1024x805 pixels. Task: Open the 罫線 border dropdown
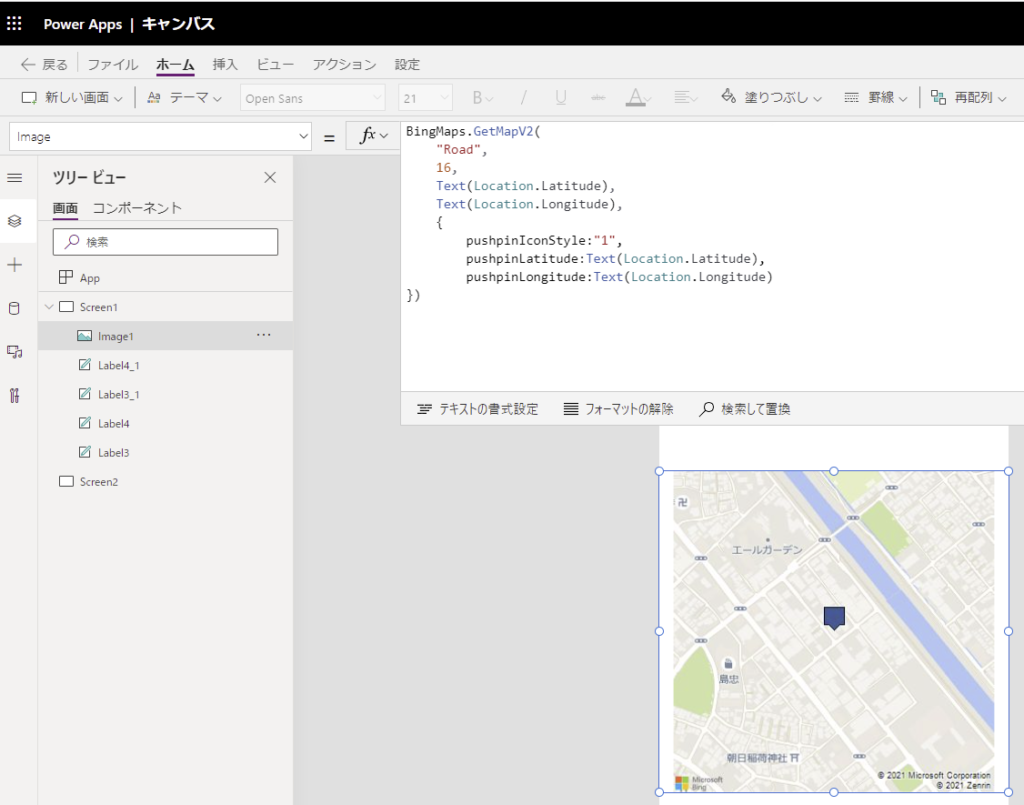coord(876,98)
